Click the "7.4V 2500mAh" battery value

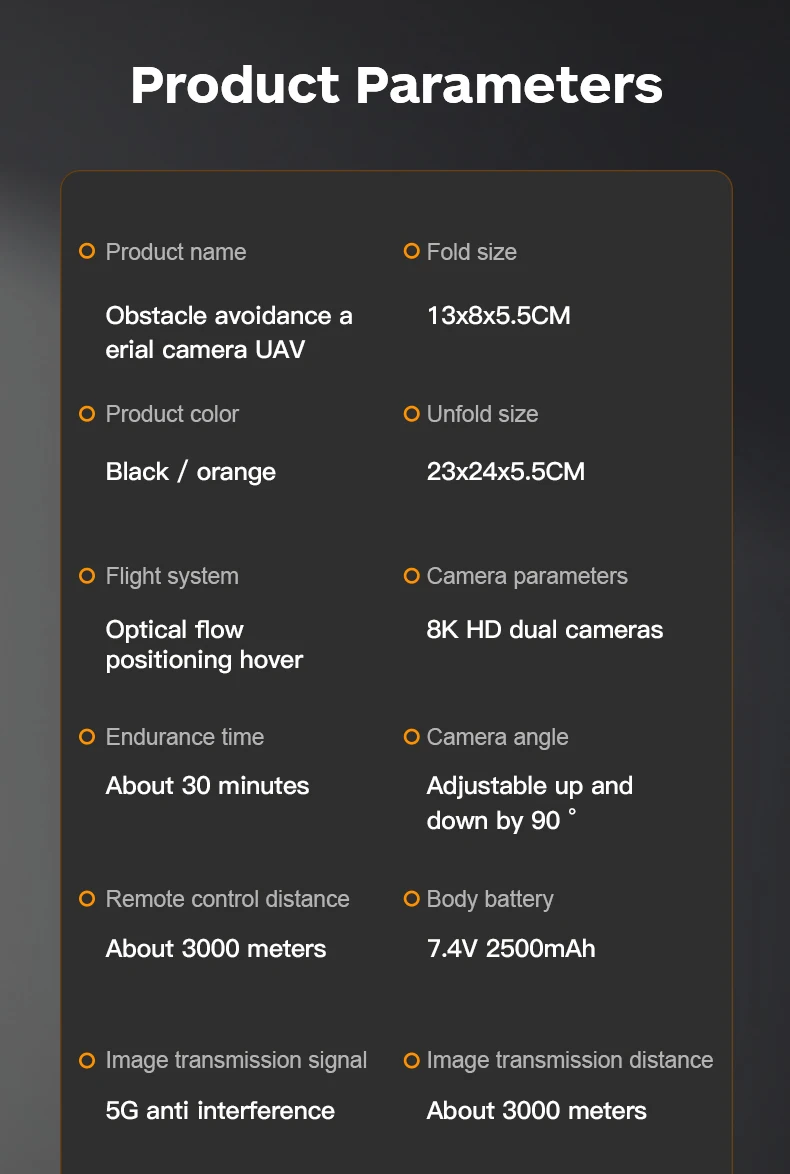(x=510, y=949)
